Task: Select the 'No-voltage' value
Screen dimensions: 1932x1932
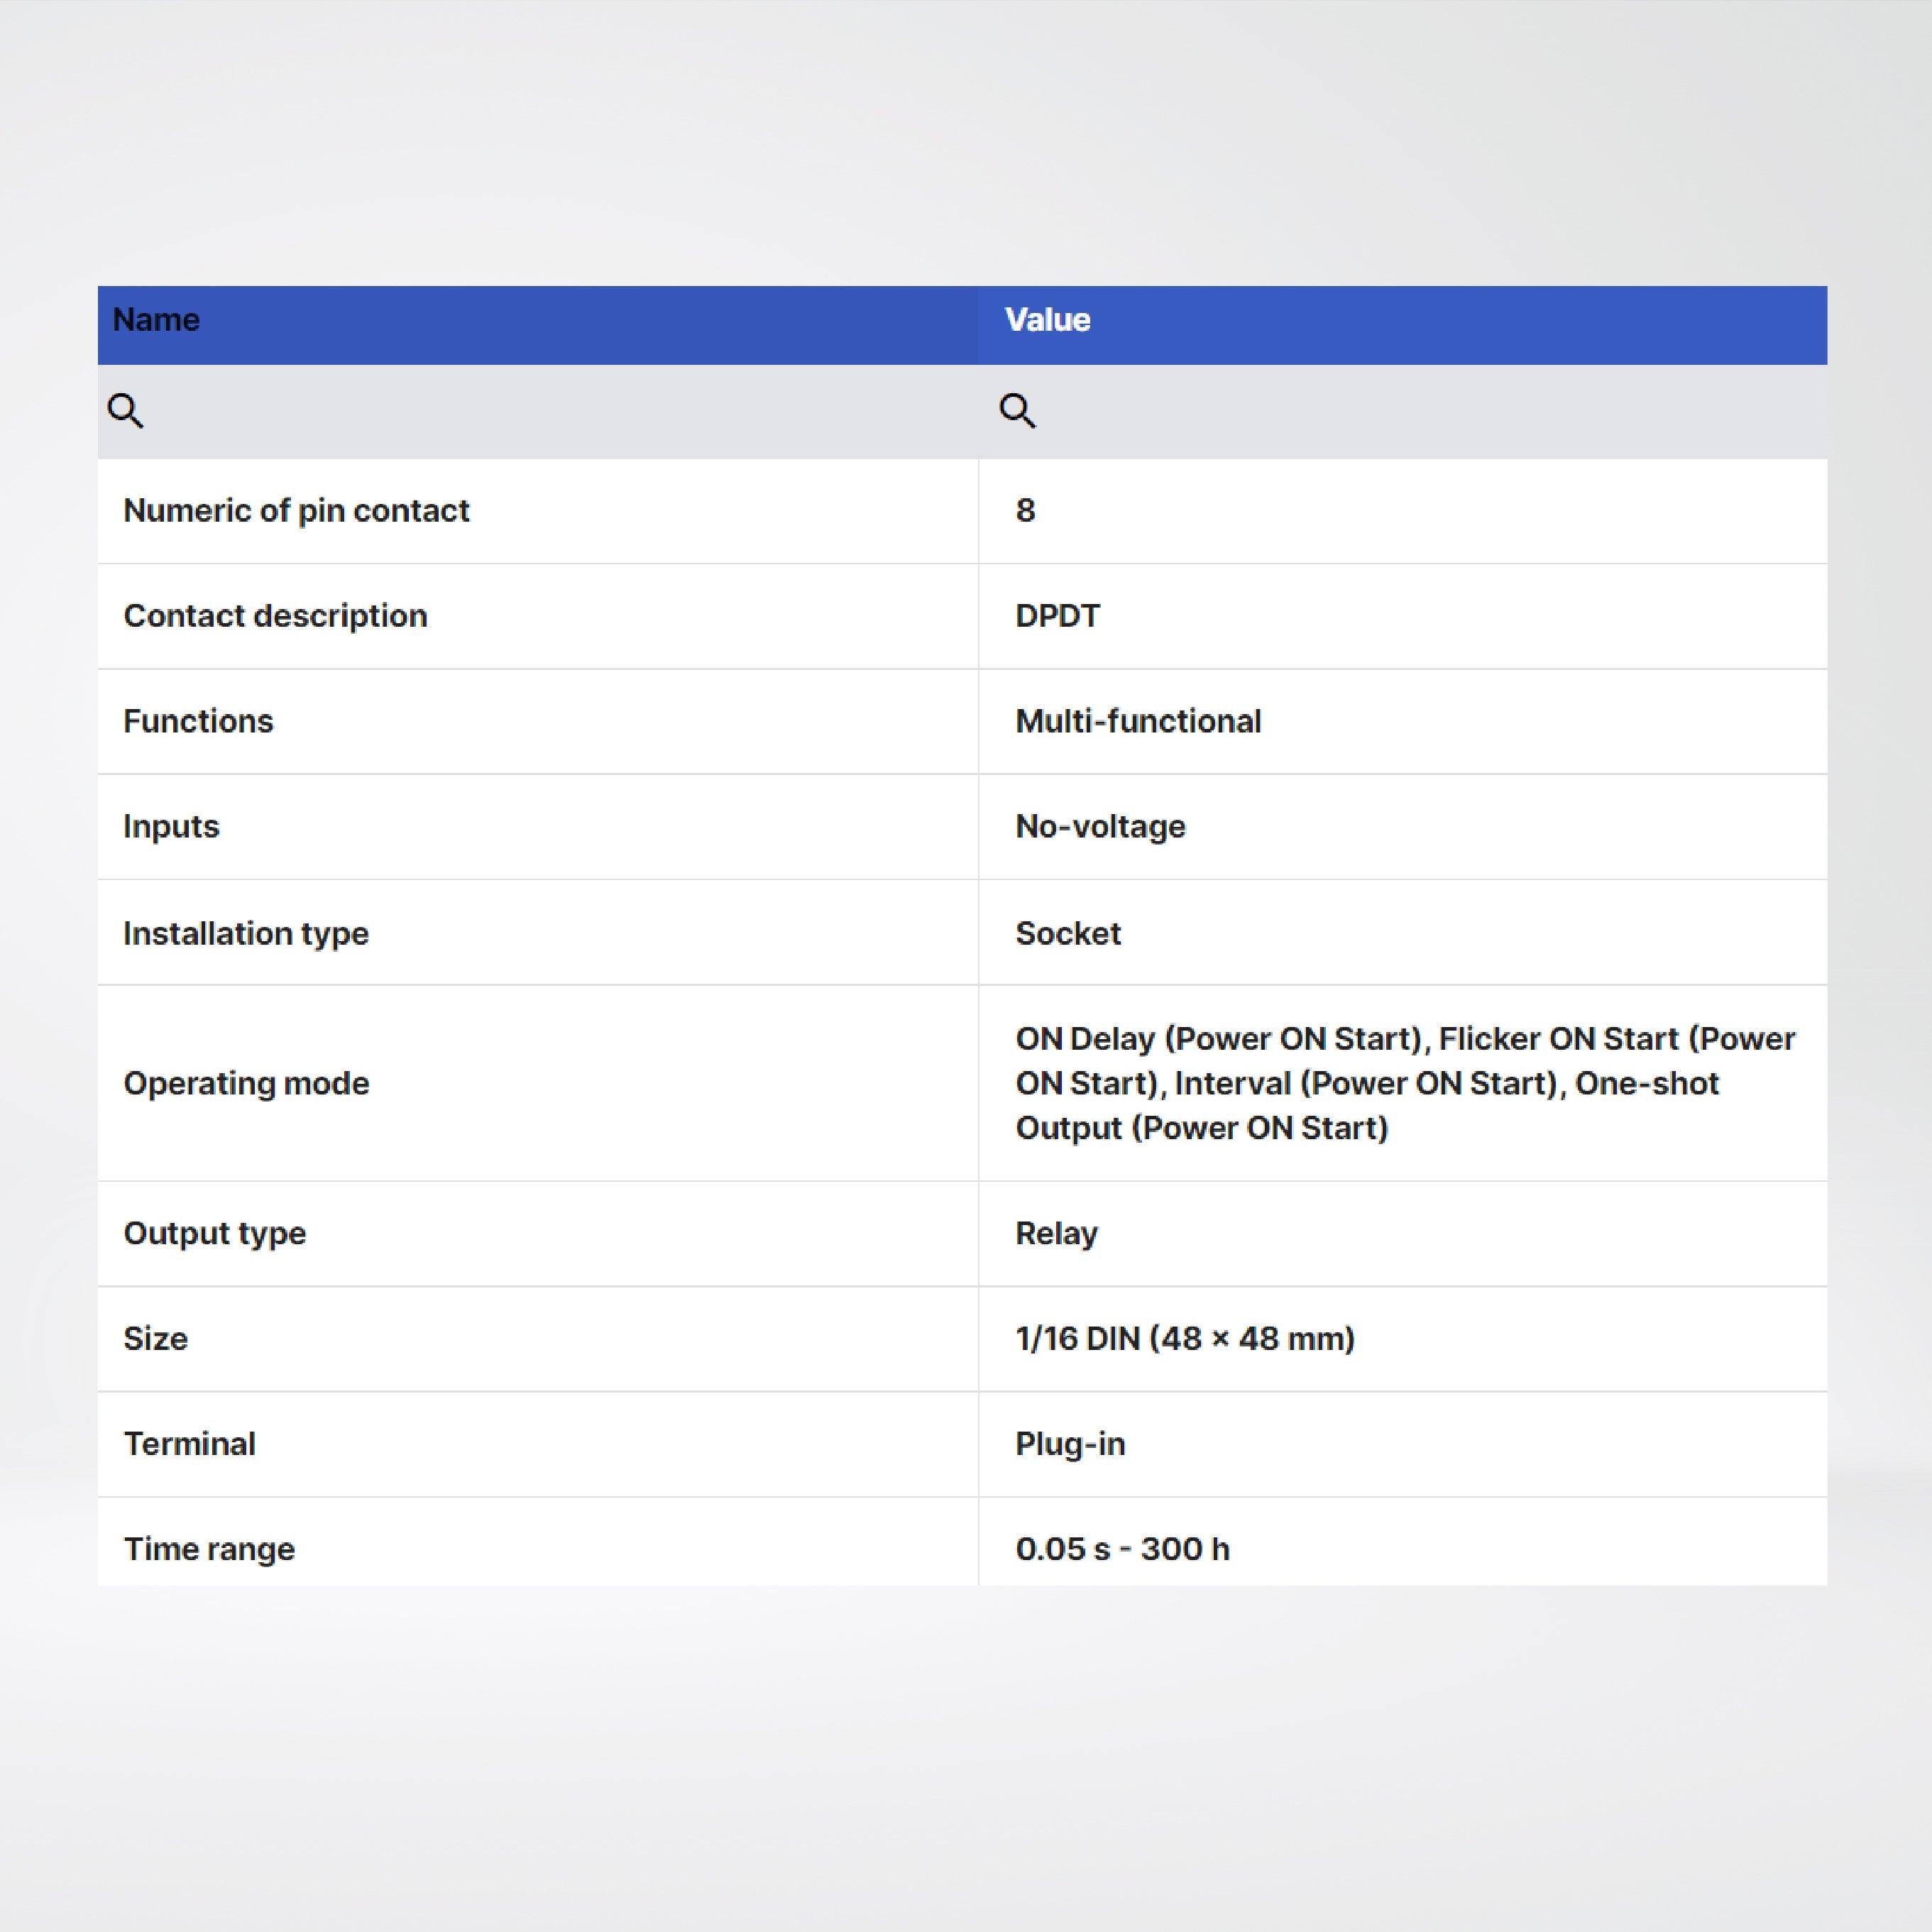Action: (1100, 827)
